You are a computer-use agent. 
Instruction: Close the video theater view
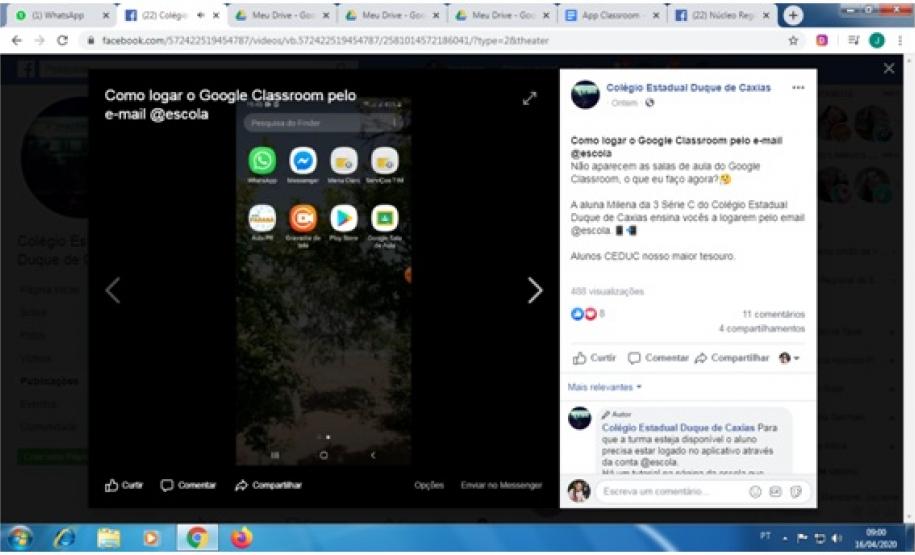coord(889,68)
